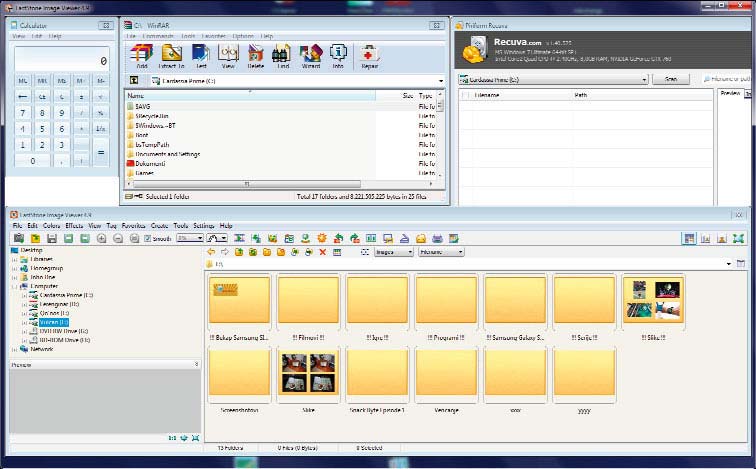Click the scanner acquire icon in FastStone toolbar

pyautogui.click(x=19, y=238)
